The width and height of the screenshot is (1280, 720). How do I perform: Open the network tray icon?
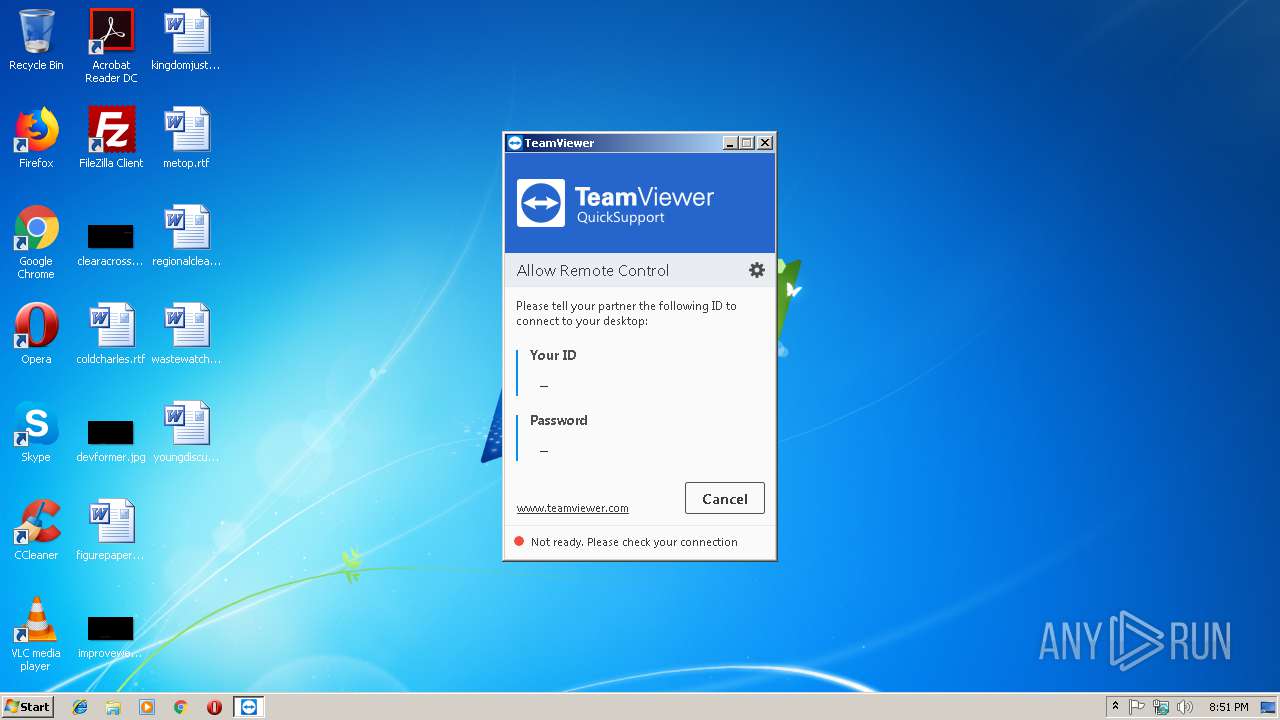pos(1161,707)
